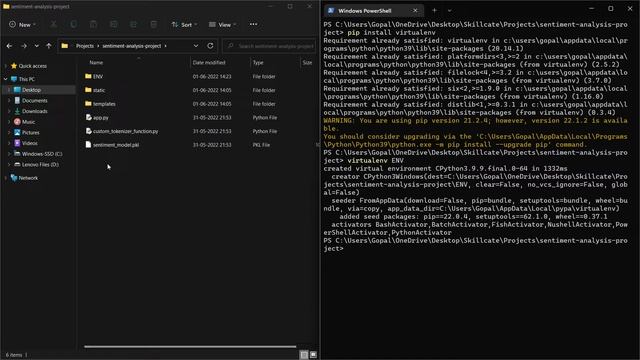This screenshot has height=360, width=640.
Task: Expand the Desktop tree node arrow
Action: pos(9,90)
